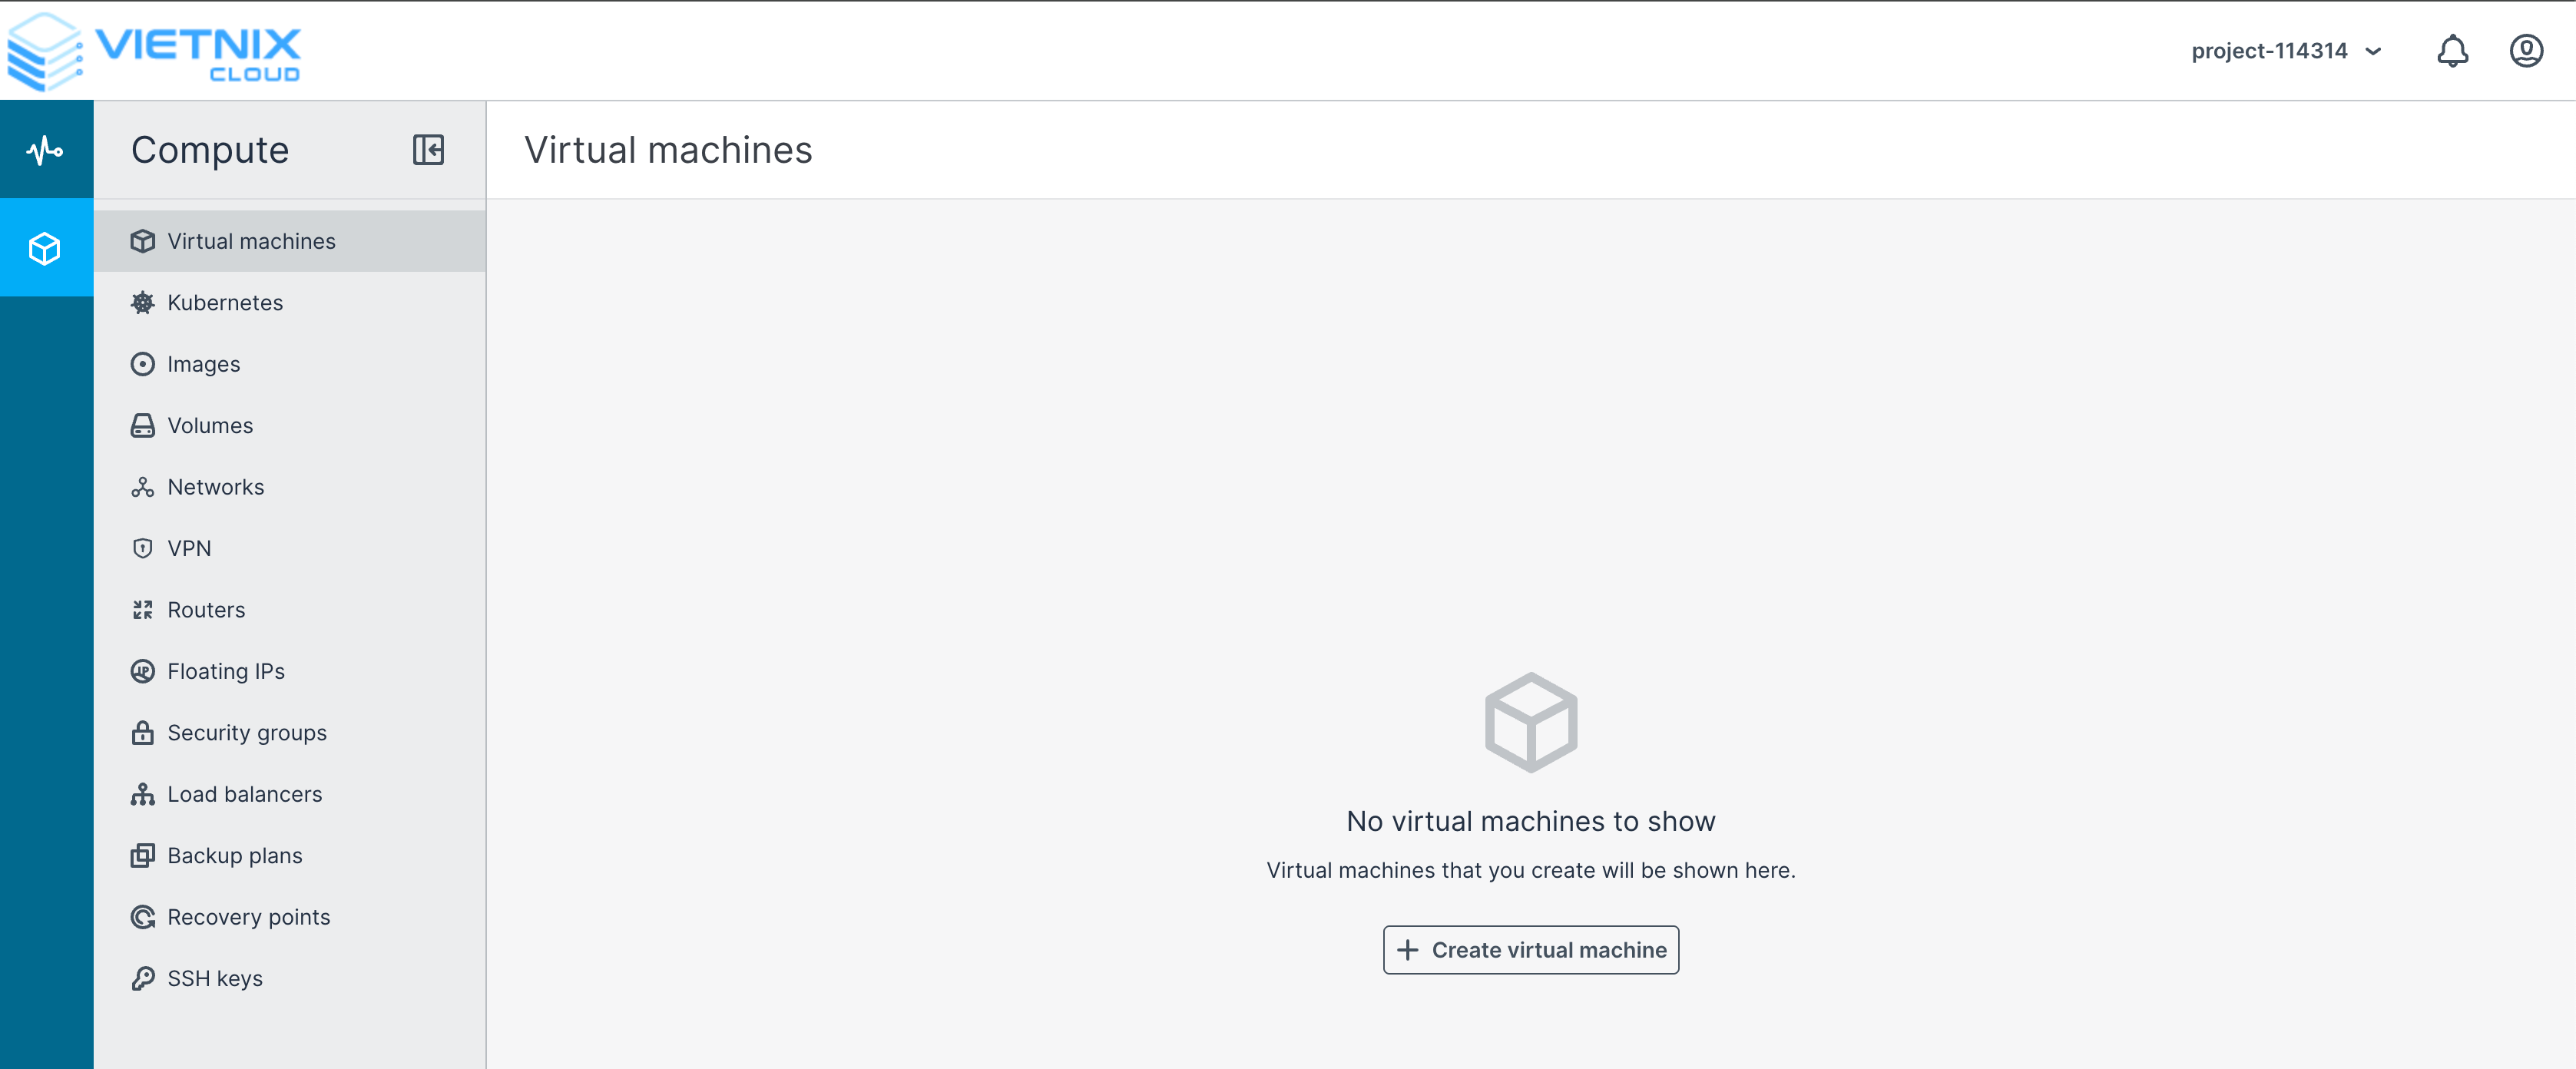Viewport: 2576px width, 1069px height.
Task: Open the notifications bell
Action: (2451, 51)
